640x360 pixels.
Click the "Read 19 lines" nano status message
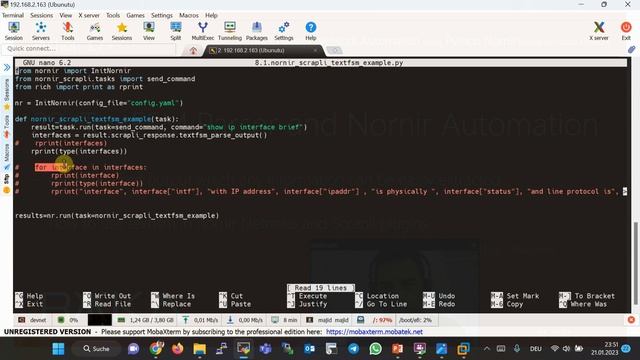click(321, 288)
